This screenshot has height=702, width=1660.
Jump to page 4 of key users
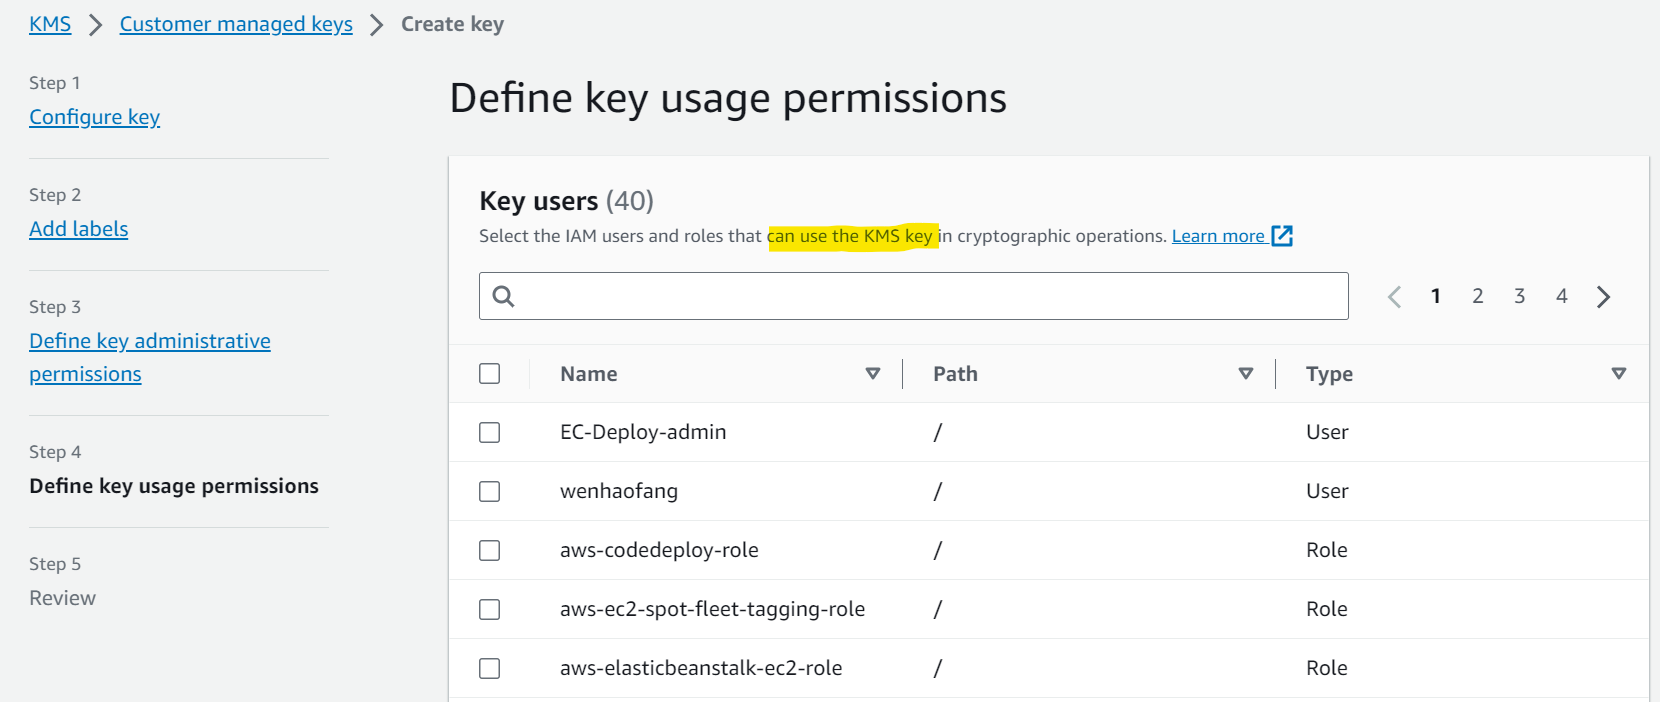pyautogui.click(x=1561, y=296)
